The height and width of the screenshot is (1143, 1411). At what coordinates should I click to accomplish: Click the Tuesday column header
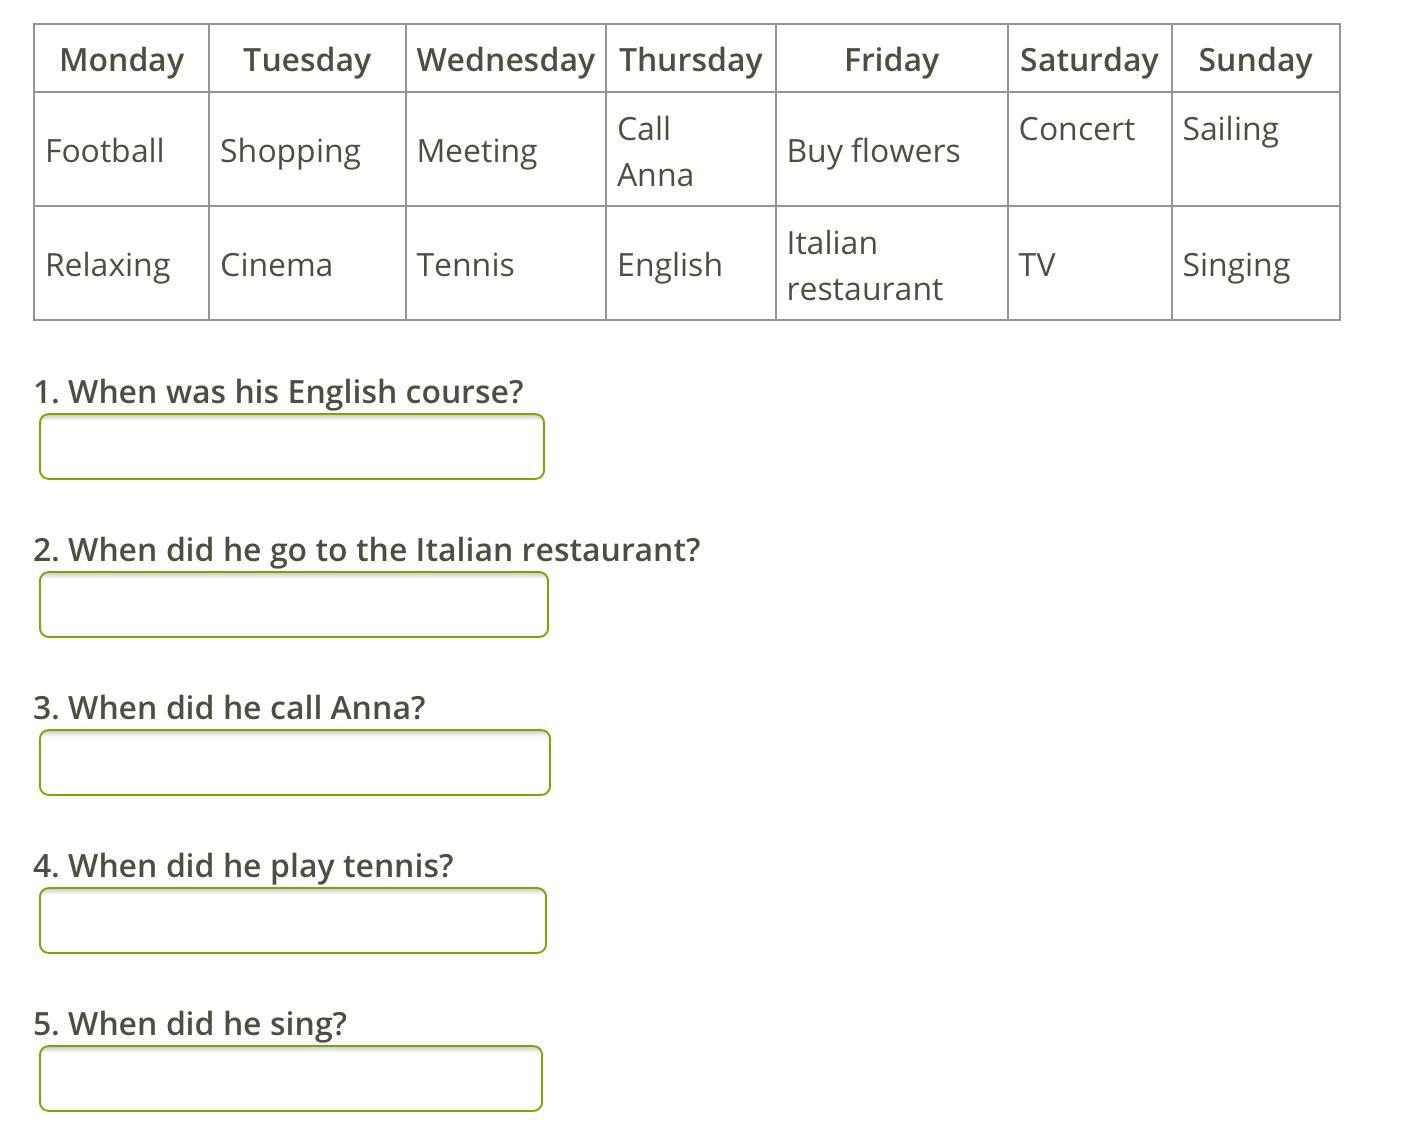pos(307,59)
